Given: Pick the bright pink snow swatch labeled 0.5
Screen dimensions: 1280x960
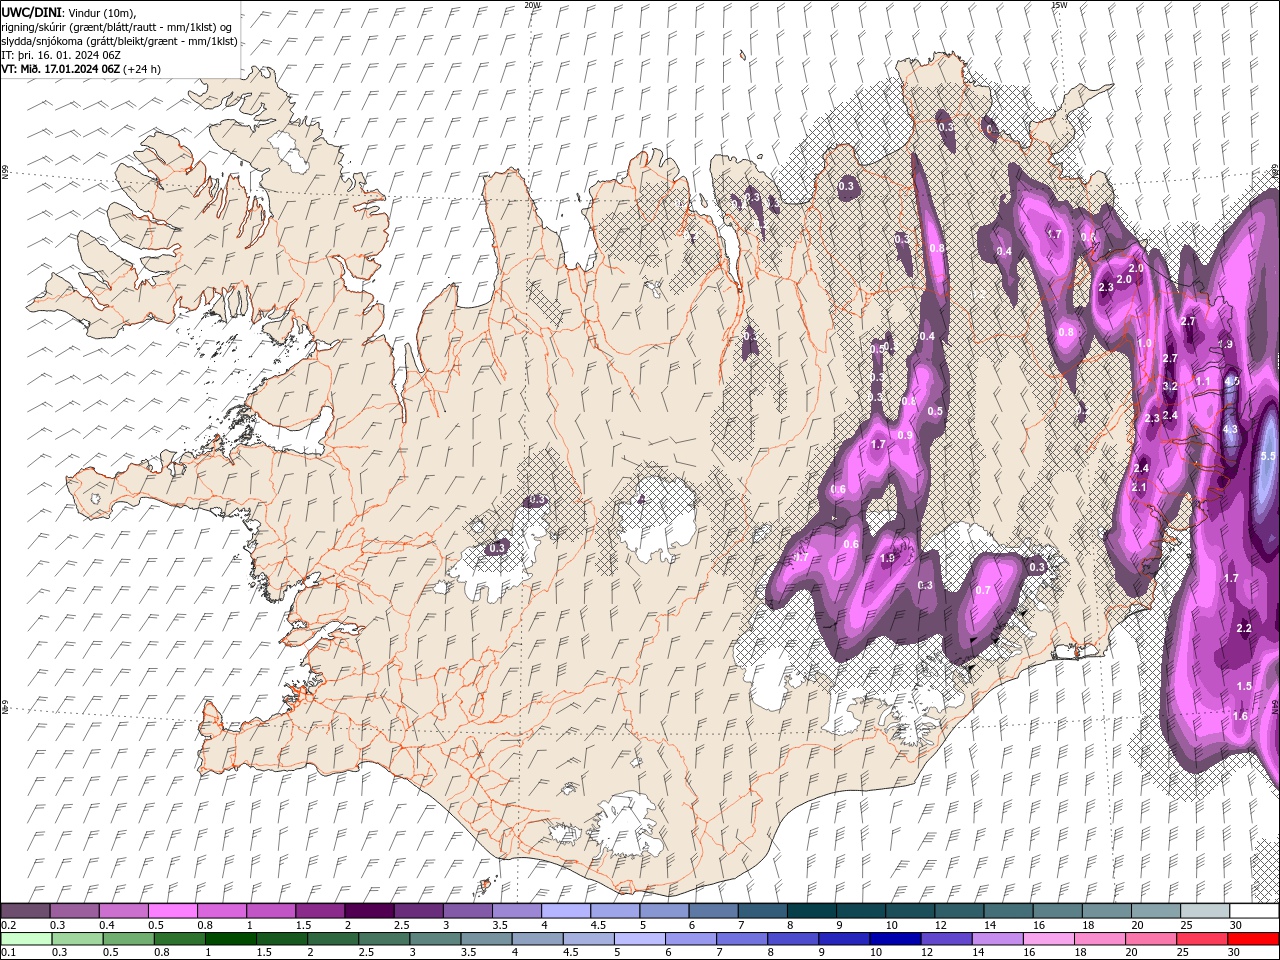Looking at the screenshot, I should click(172, 911).
